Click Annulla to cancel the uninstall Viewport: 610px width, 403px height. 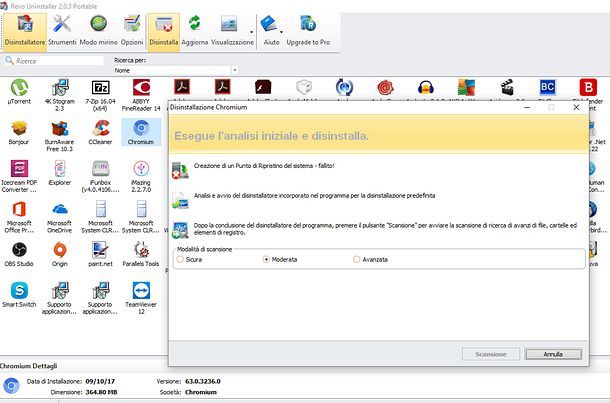553,354
